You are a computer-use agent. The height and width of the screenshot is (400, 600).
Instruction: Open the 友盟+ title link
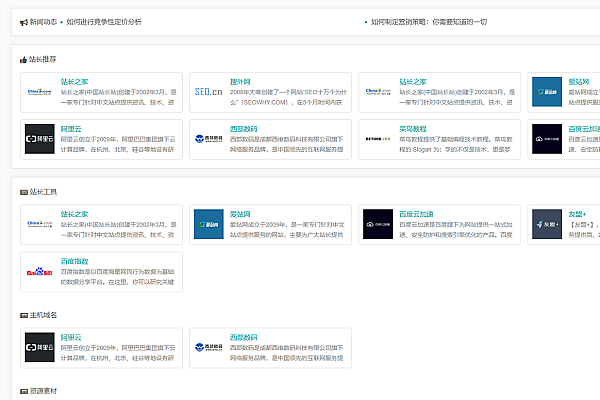pos(577,214)
